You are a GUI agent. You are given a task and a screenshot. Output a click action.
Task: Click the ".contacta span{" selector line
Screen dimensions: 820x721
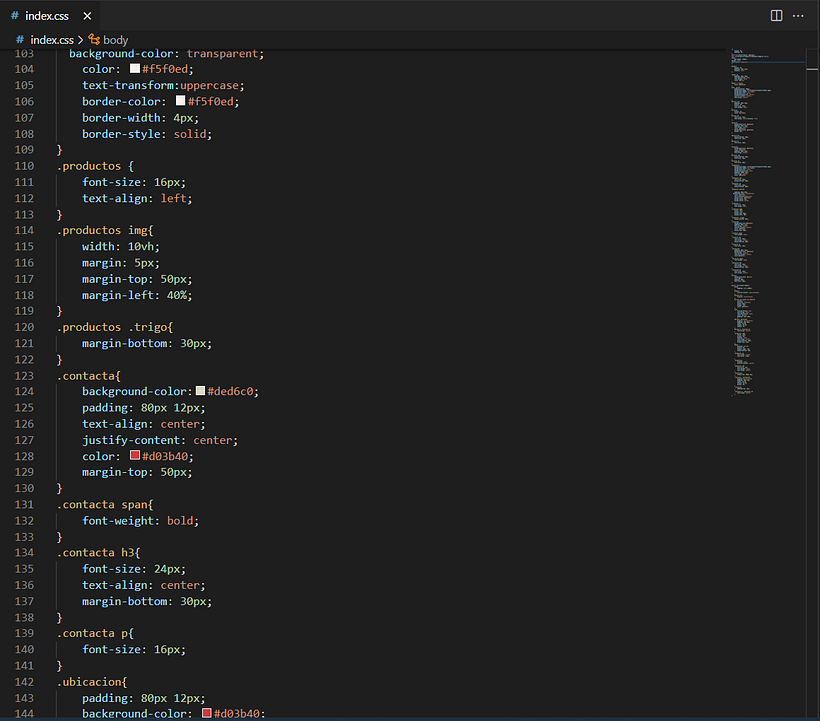point(105,505)
